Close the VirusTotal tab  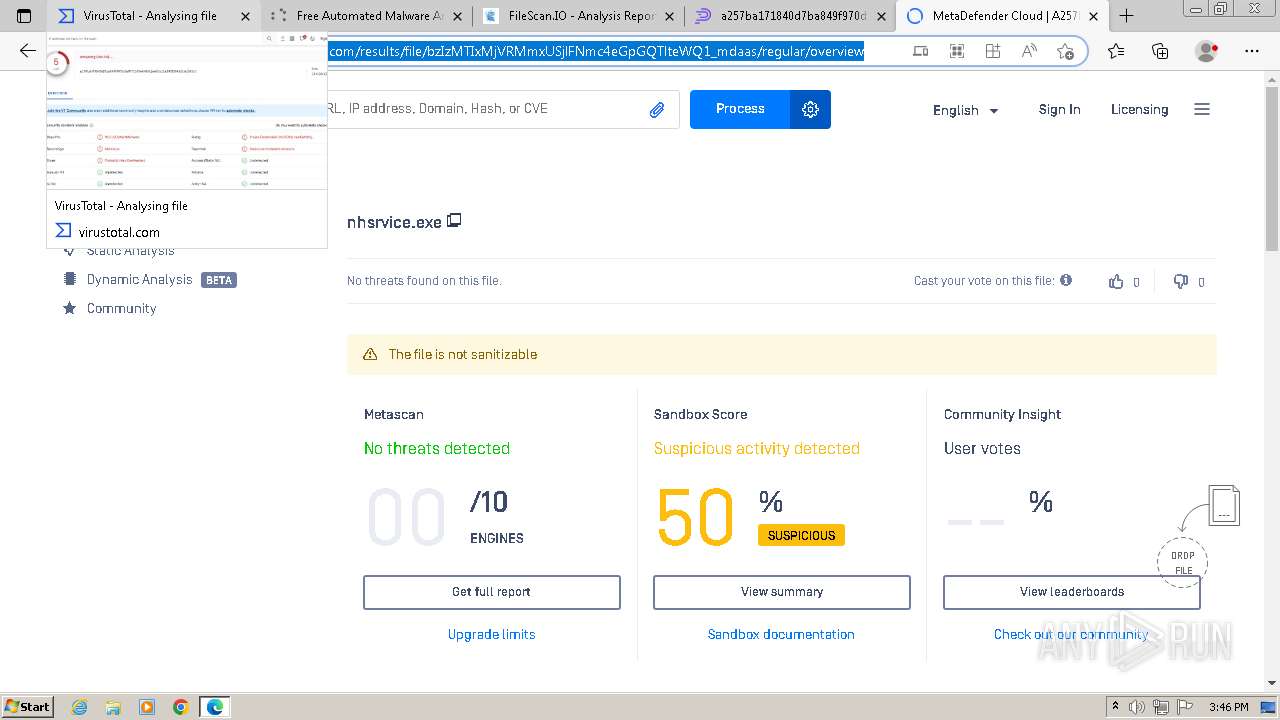[246, 16]
